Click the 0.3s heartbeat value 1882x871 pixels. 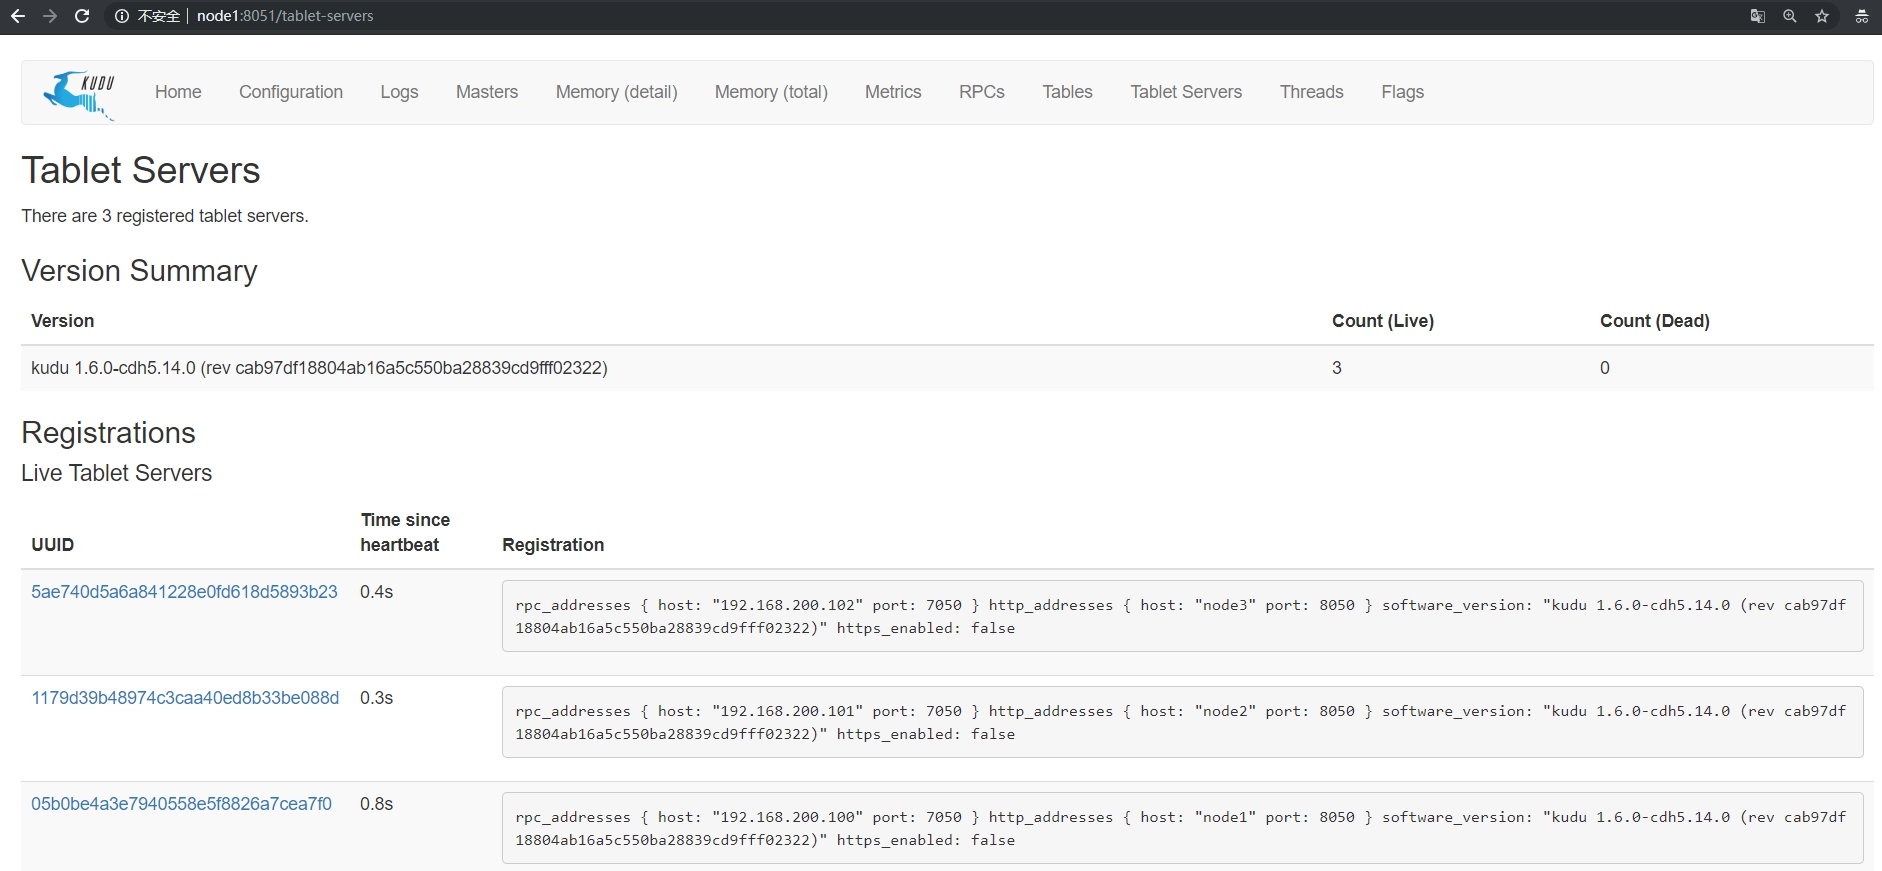pyautogui.click(x=376, y=698)
